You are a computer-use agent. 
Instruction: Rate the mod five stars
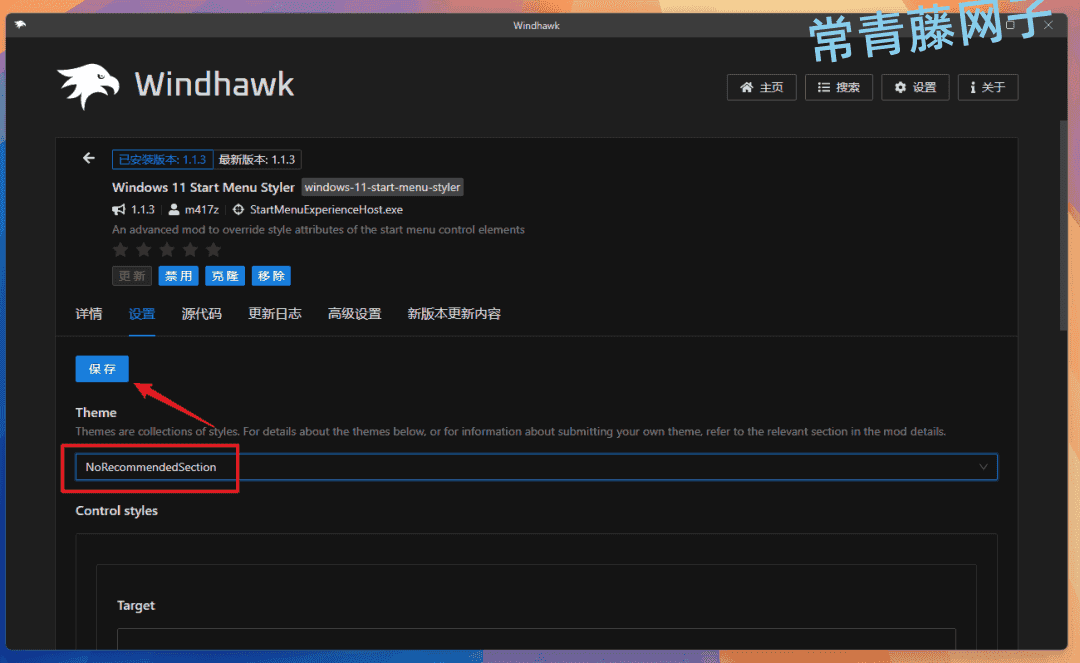[x=214, y=249]
